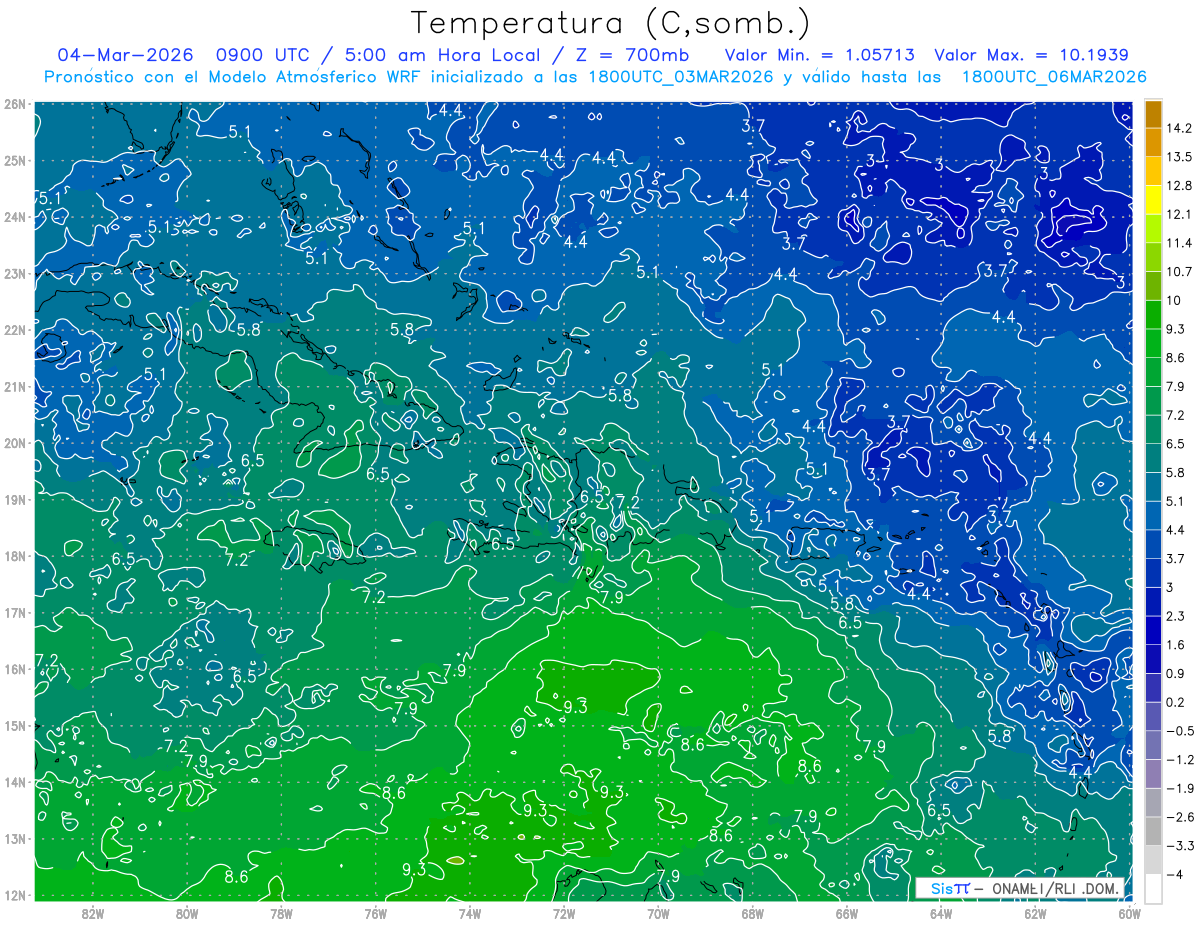Click the "-2.6" label on the color scale

pyautogui.click(x=1179, y=817)
